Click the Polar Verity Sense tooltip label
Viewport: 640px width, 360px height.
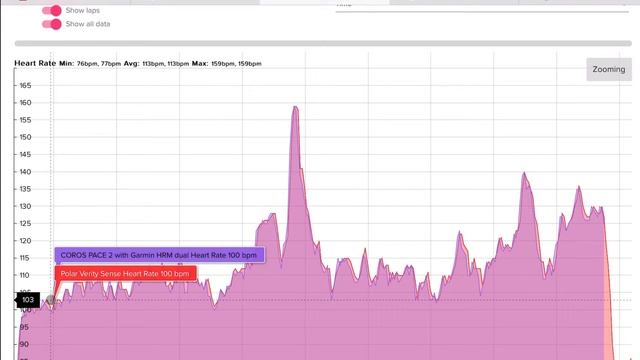click(125, 273)
